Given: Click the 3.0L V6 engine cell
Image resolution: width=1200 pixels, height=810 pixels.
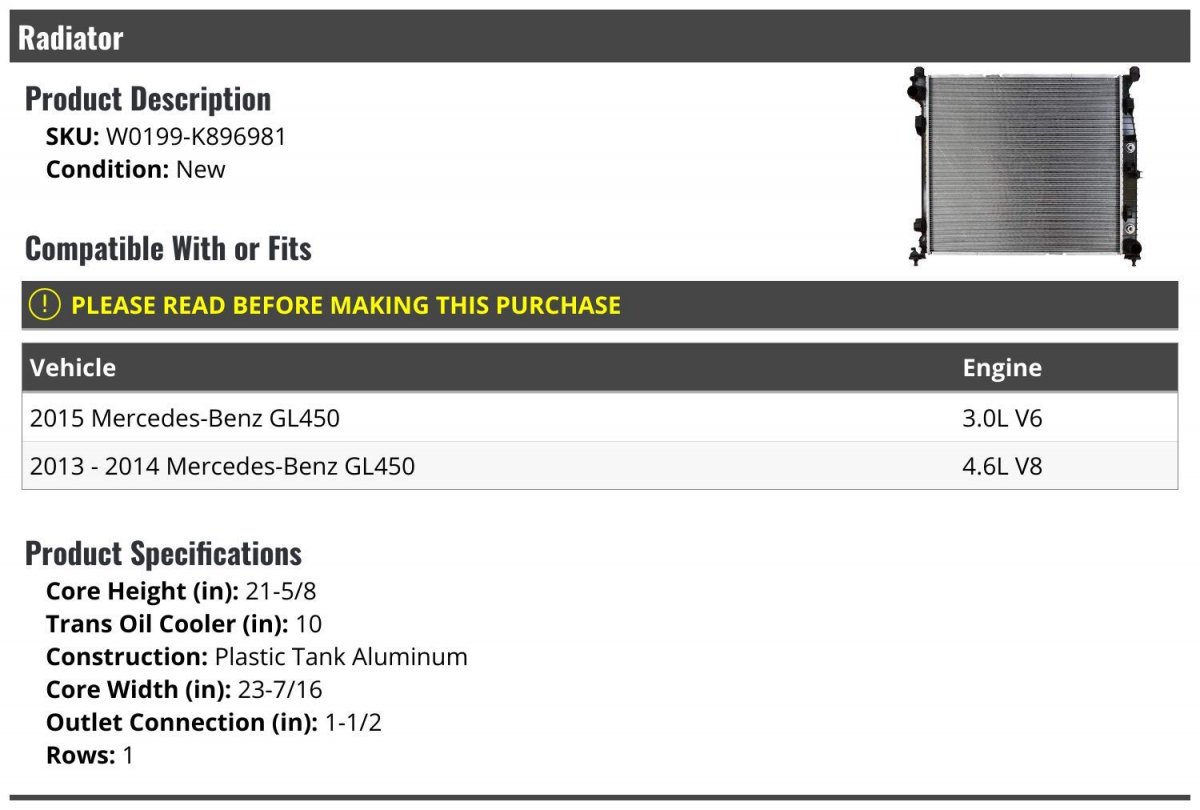Looking at the screenshot, I should coord(1002,418).
